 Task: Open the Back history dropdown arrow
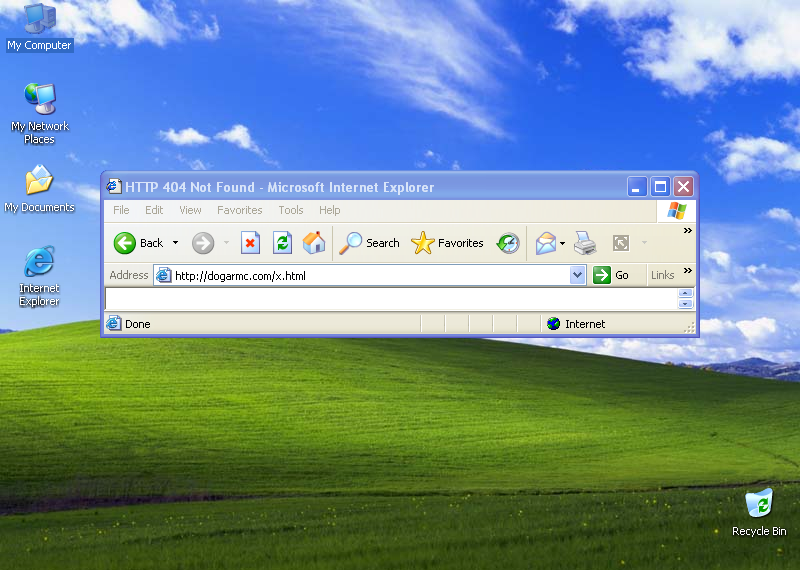(176, 243)
